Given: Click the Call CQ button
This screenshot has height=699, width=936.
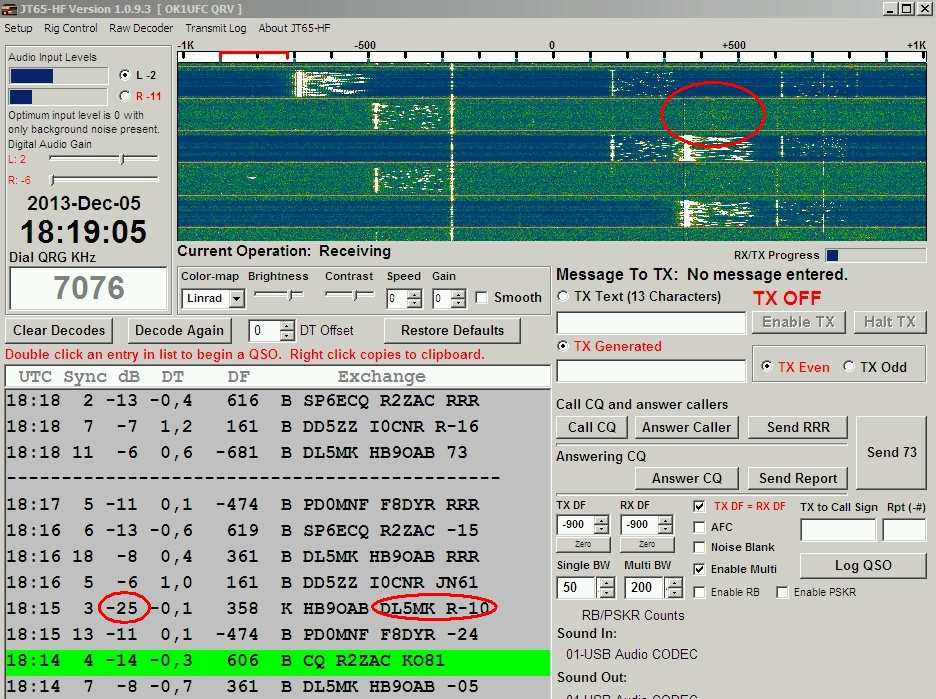Looking at the screenshot, I should click(592, 427).
